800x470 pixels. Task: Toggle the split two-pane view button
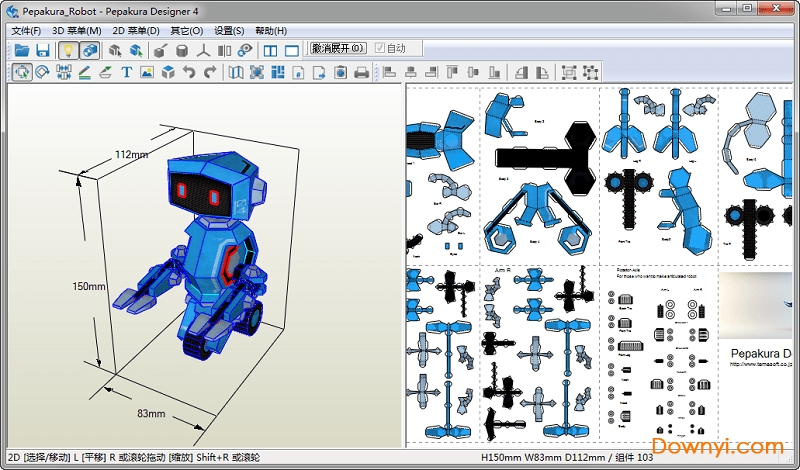[x=270, y=50]
